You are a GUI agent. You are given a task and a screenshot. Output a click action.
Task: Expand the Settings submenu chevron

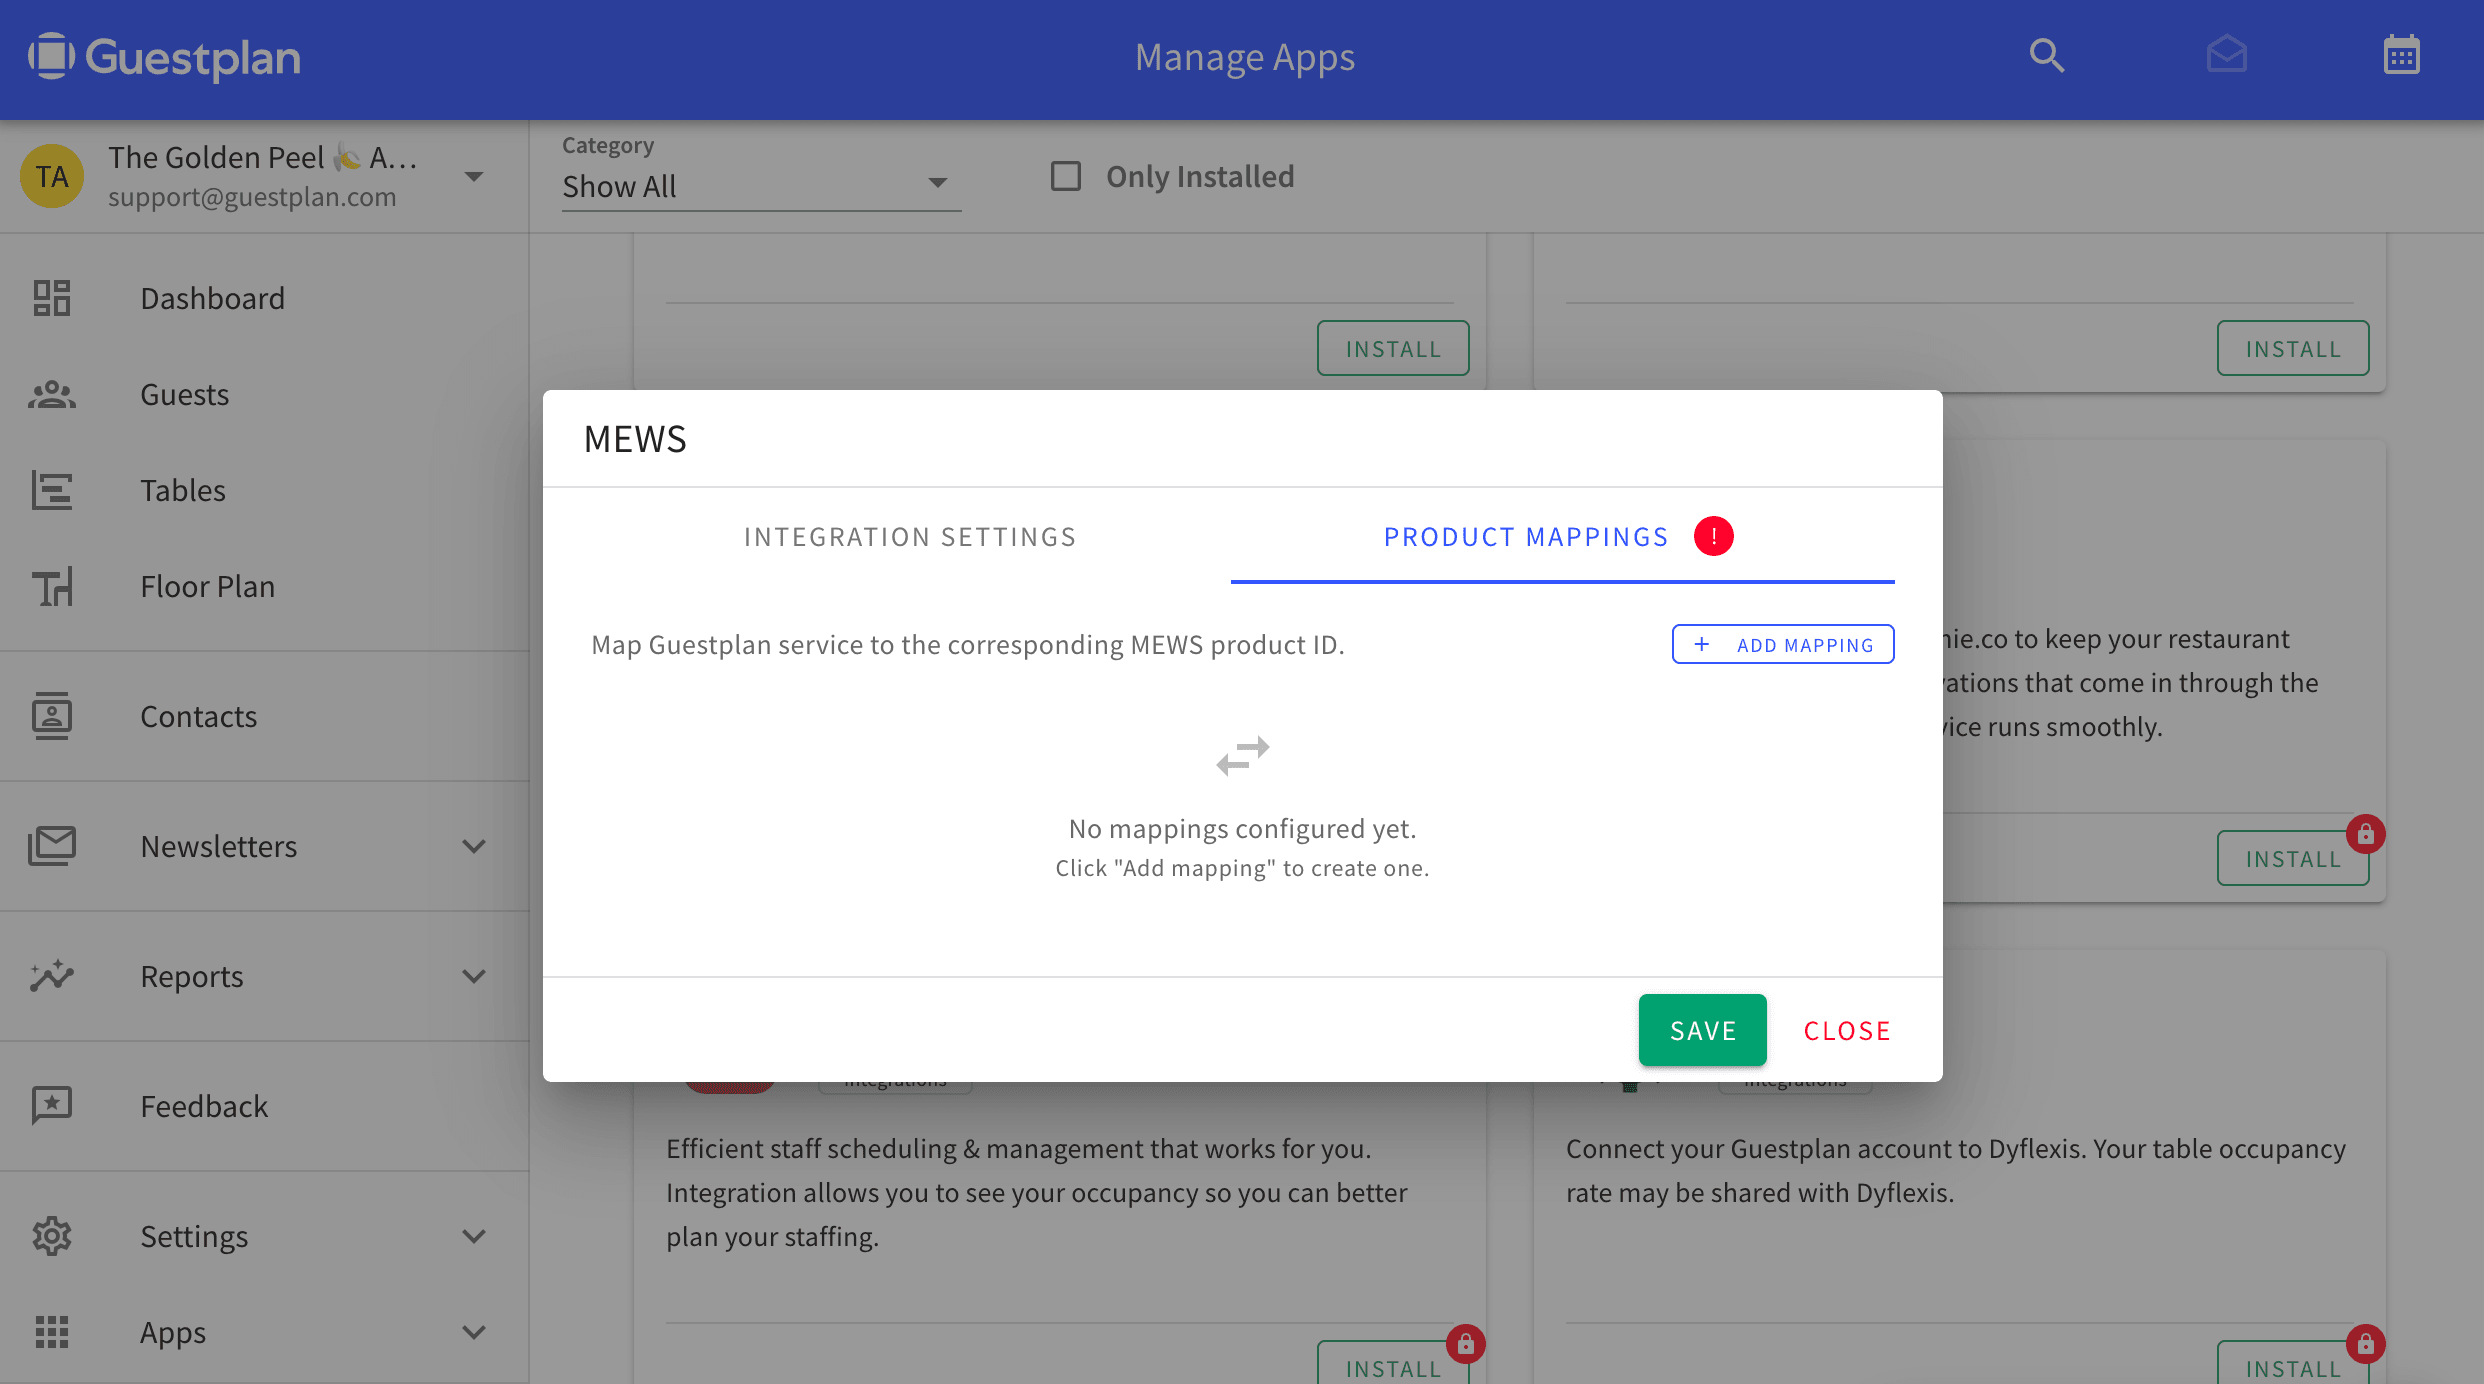tap(474, 1236)
